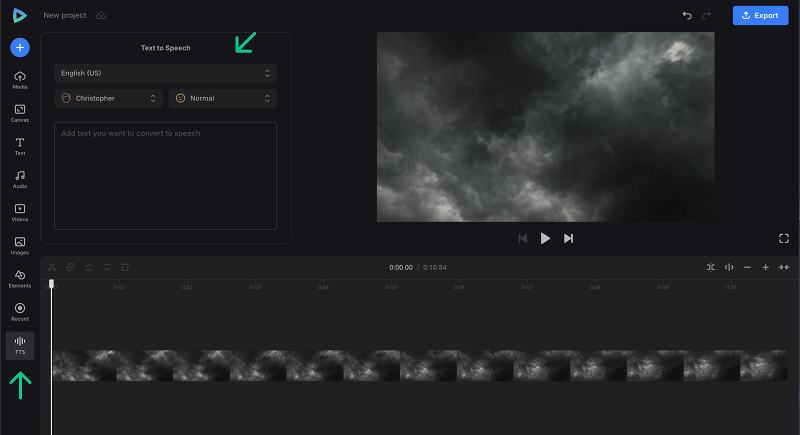Zoom in the timeline
The width and height of the screenshot is (800, 435).
click(x=765, y=267)
